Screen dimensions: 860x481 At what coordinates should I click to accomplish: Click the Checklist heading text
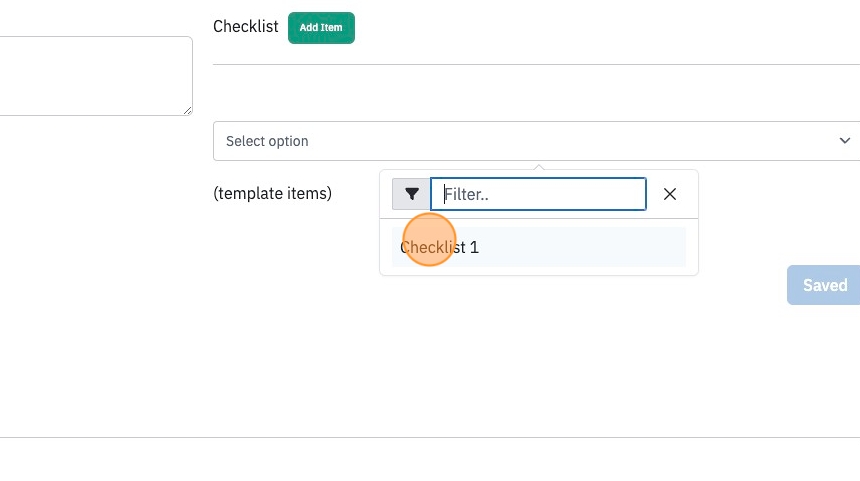(246, 26)
